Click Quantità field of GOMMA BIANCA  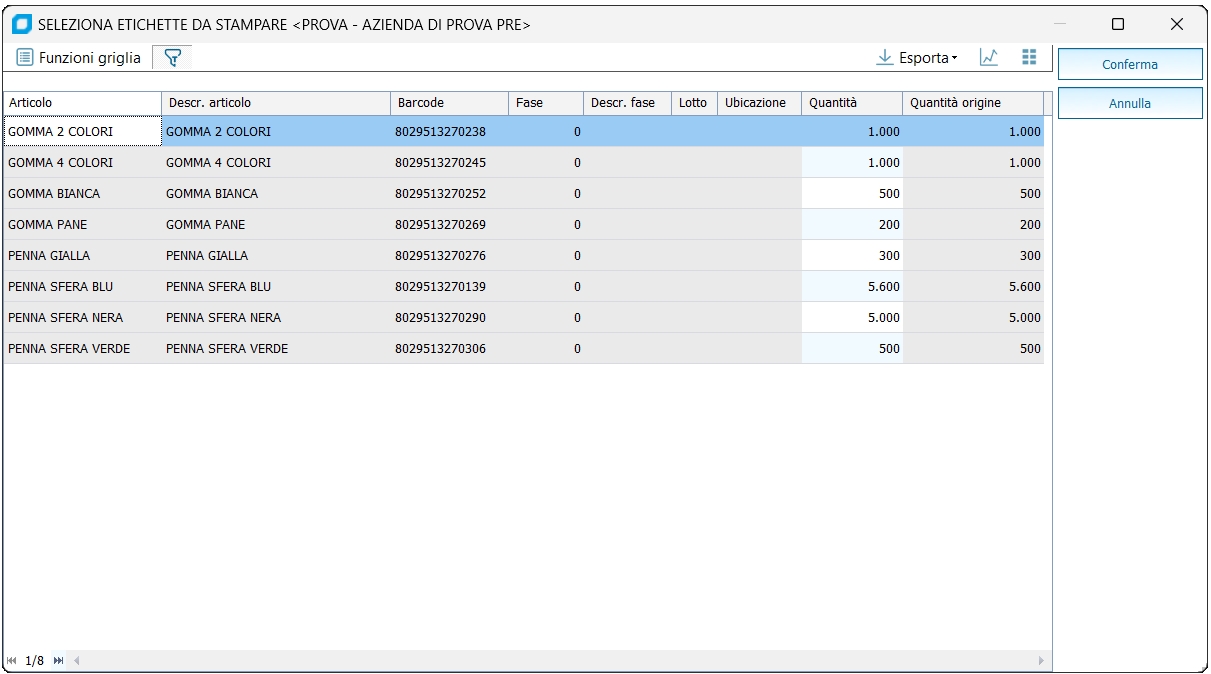click(852, 194)
